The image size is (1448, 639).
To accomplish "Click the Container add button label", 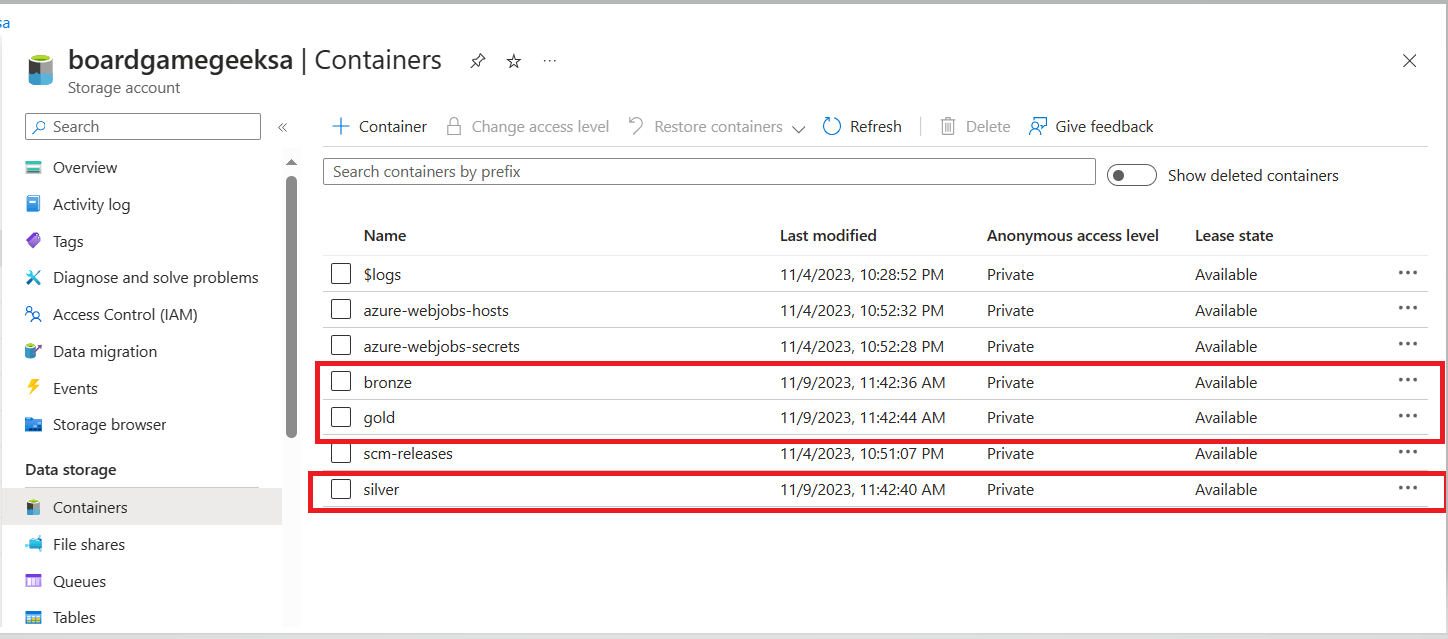I will pos(393,126).
